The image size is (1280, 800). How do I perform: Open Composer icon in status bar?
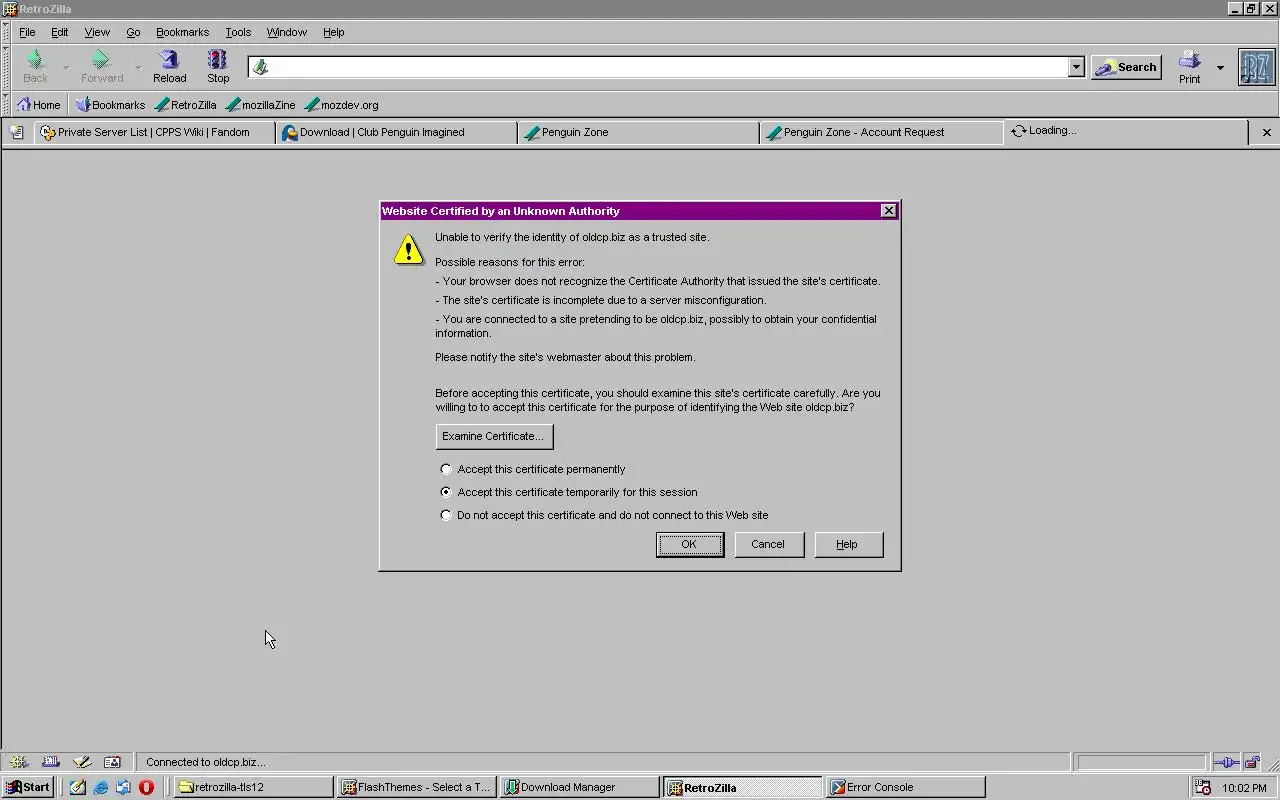(82, 762)
